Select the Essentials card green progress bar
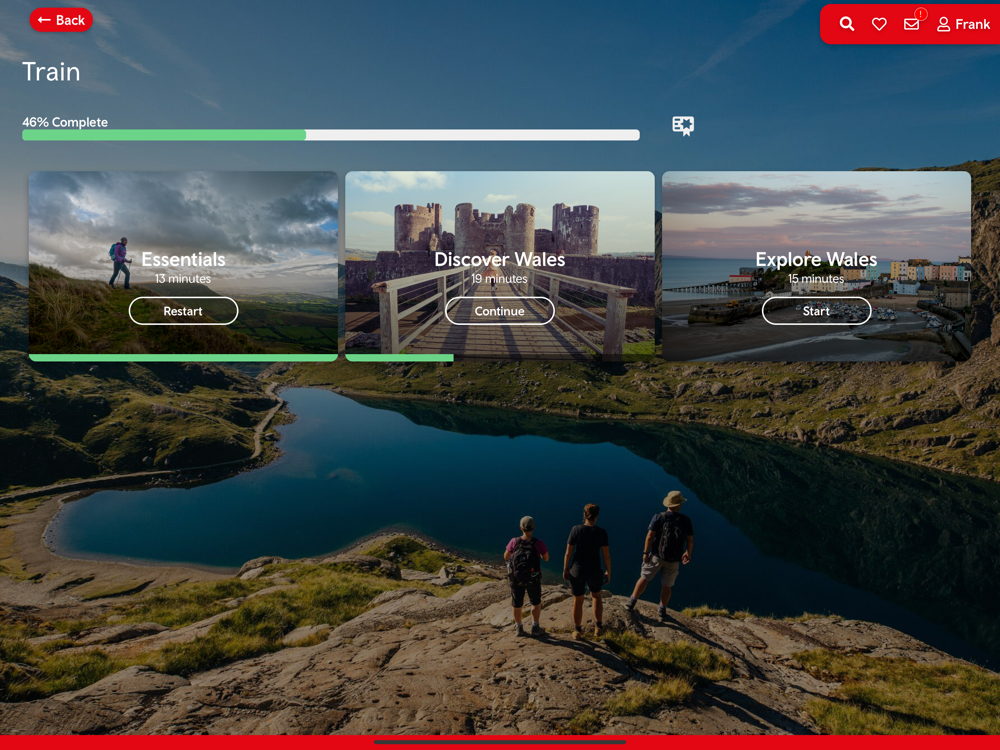Viewport: 1000px width, 750px height. point(183,358)
